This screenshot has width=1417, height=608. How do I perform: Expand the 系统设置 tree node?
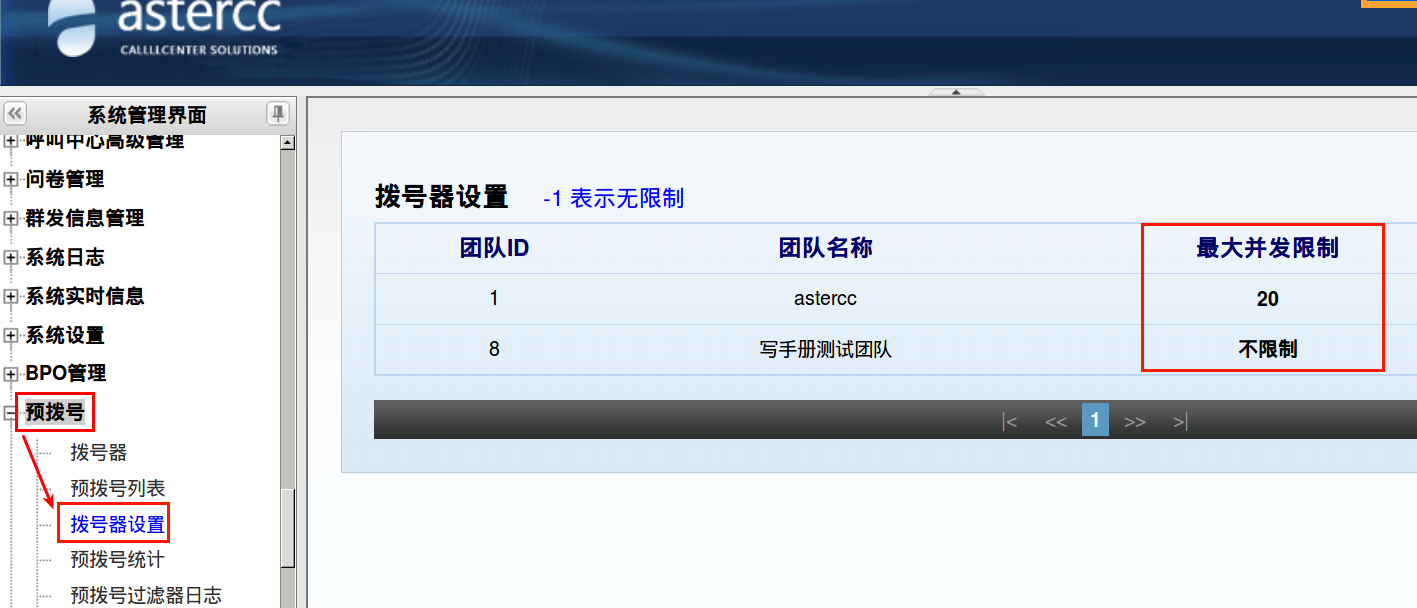[11, 335]
